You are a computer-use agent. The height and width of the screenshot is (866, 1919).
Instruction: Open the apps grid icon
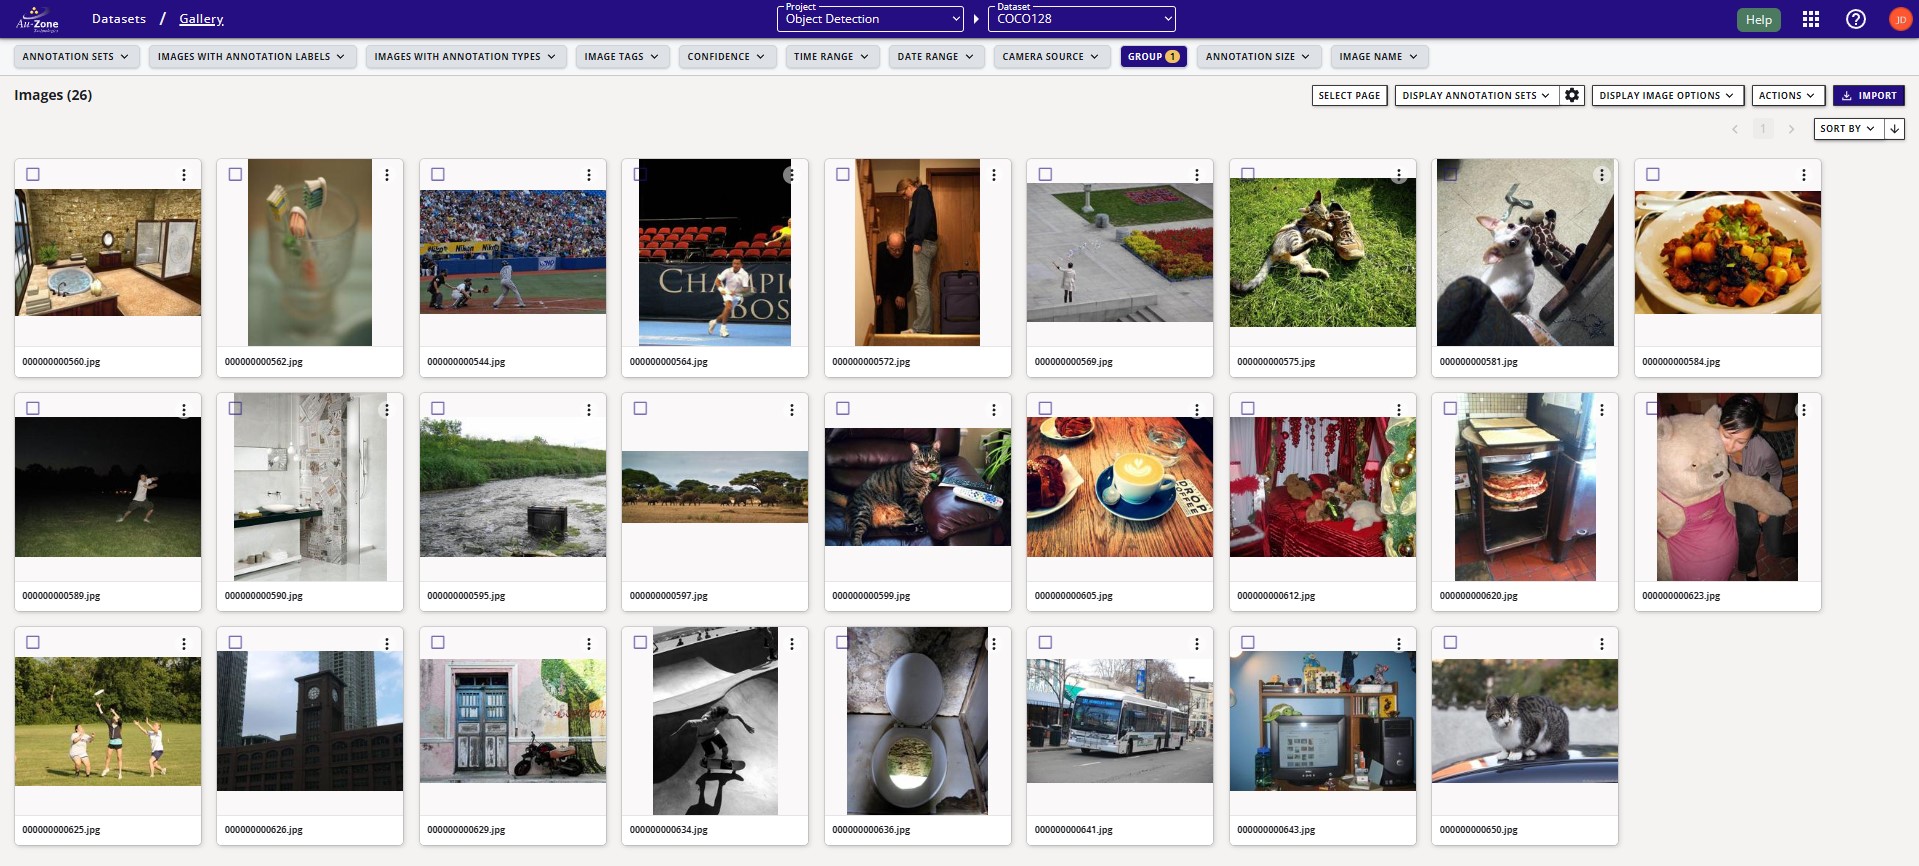pyautogui.click(x=1810, y=19)
